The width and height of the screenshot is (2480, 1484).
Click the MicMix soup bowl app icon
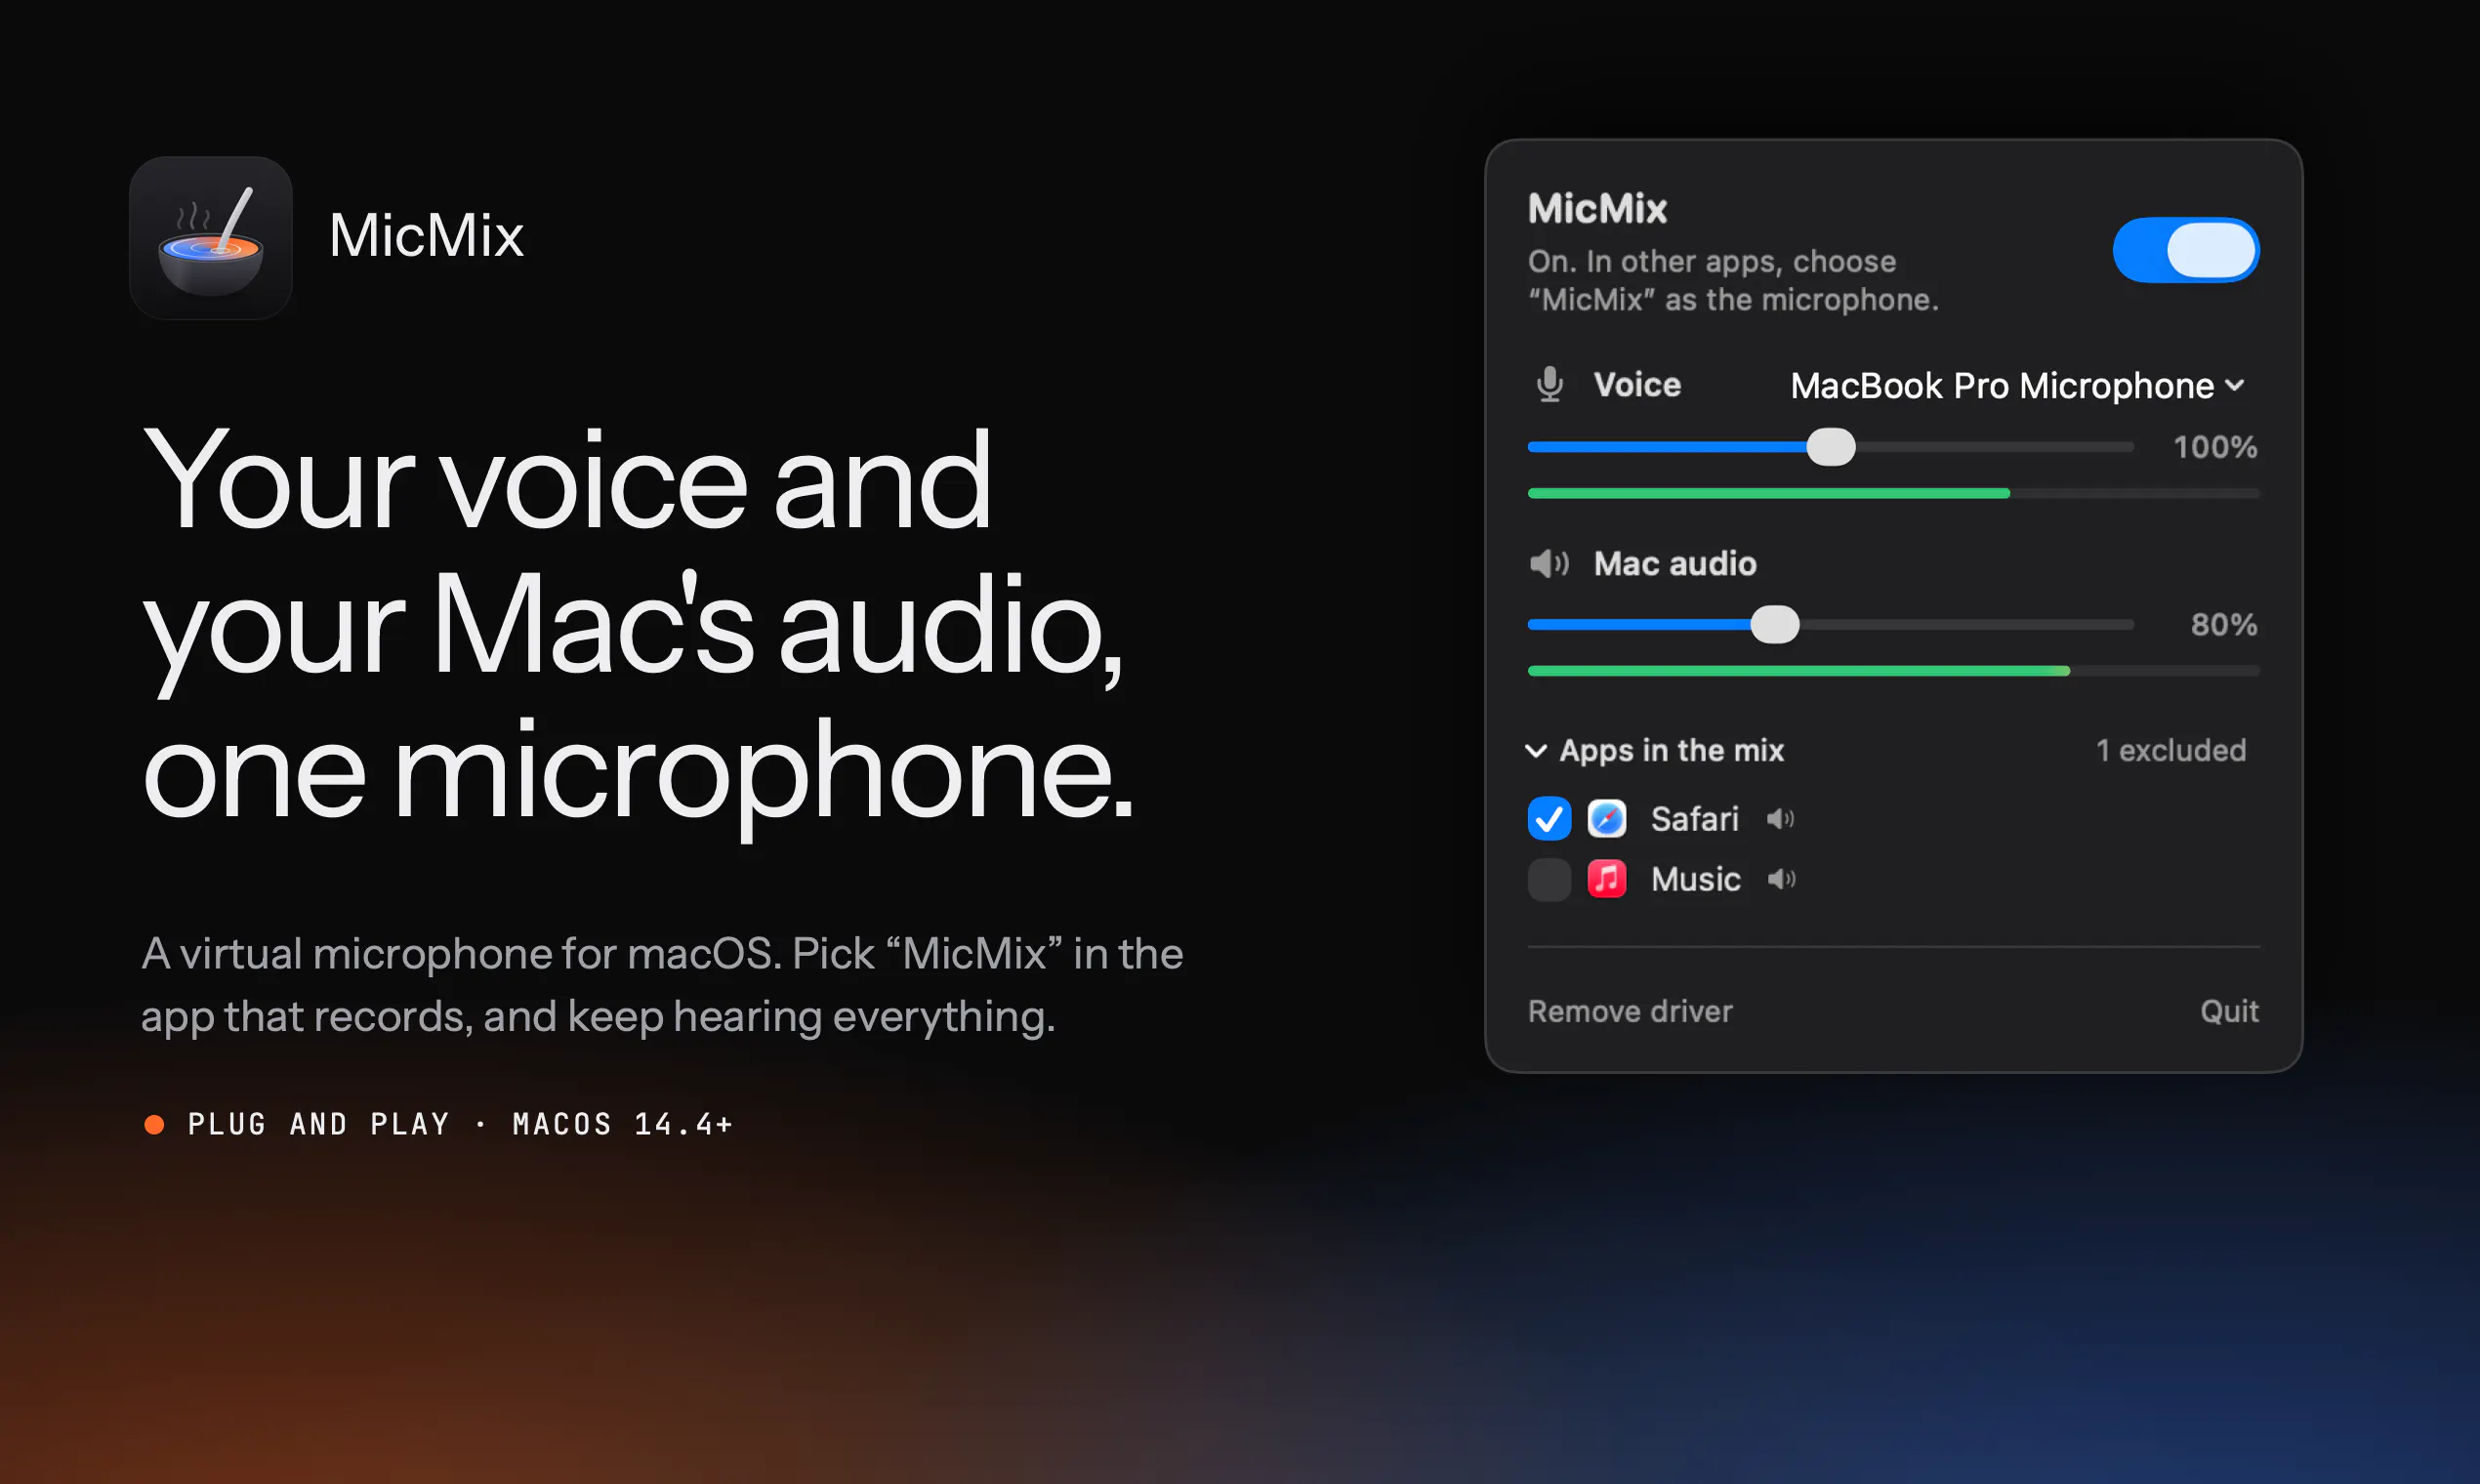210,238
